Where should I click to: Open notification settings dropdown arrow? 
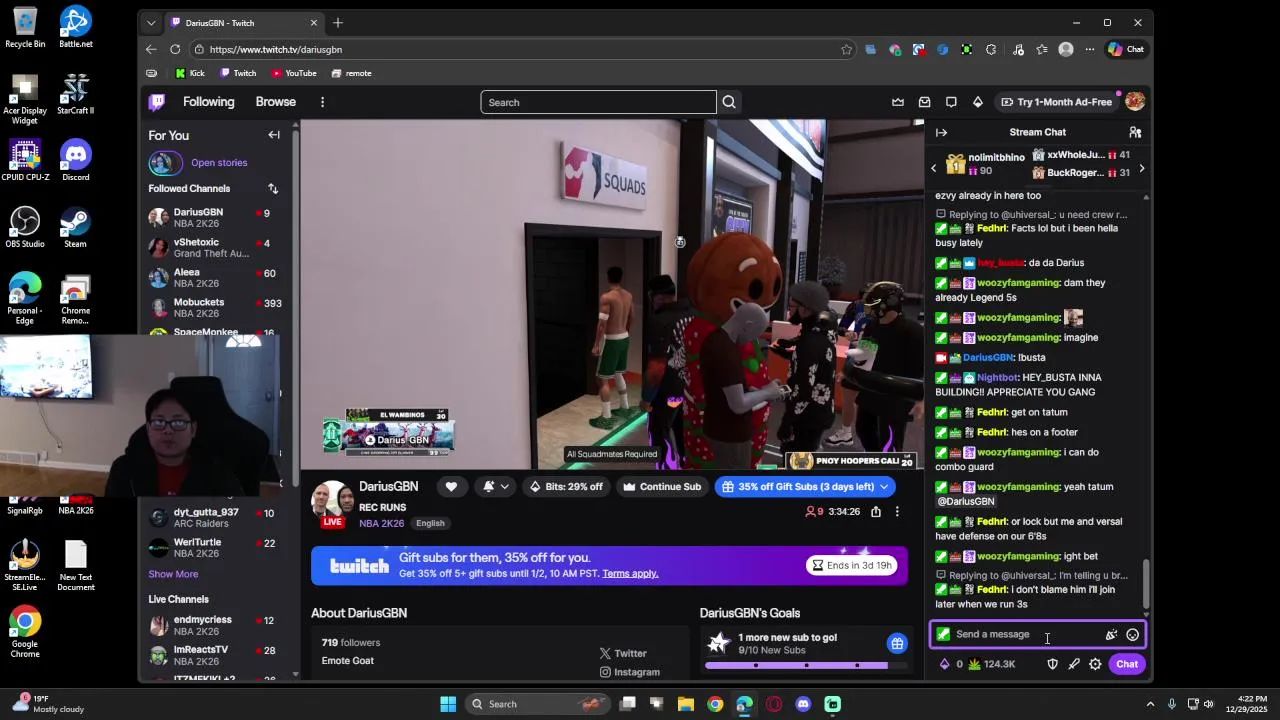[x=505, y=487]
